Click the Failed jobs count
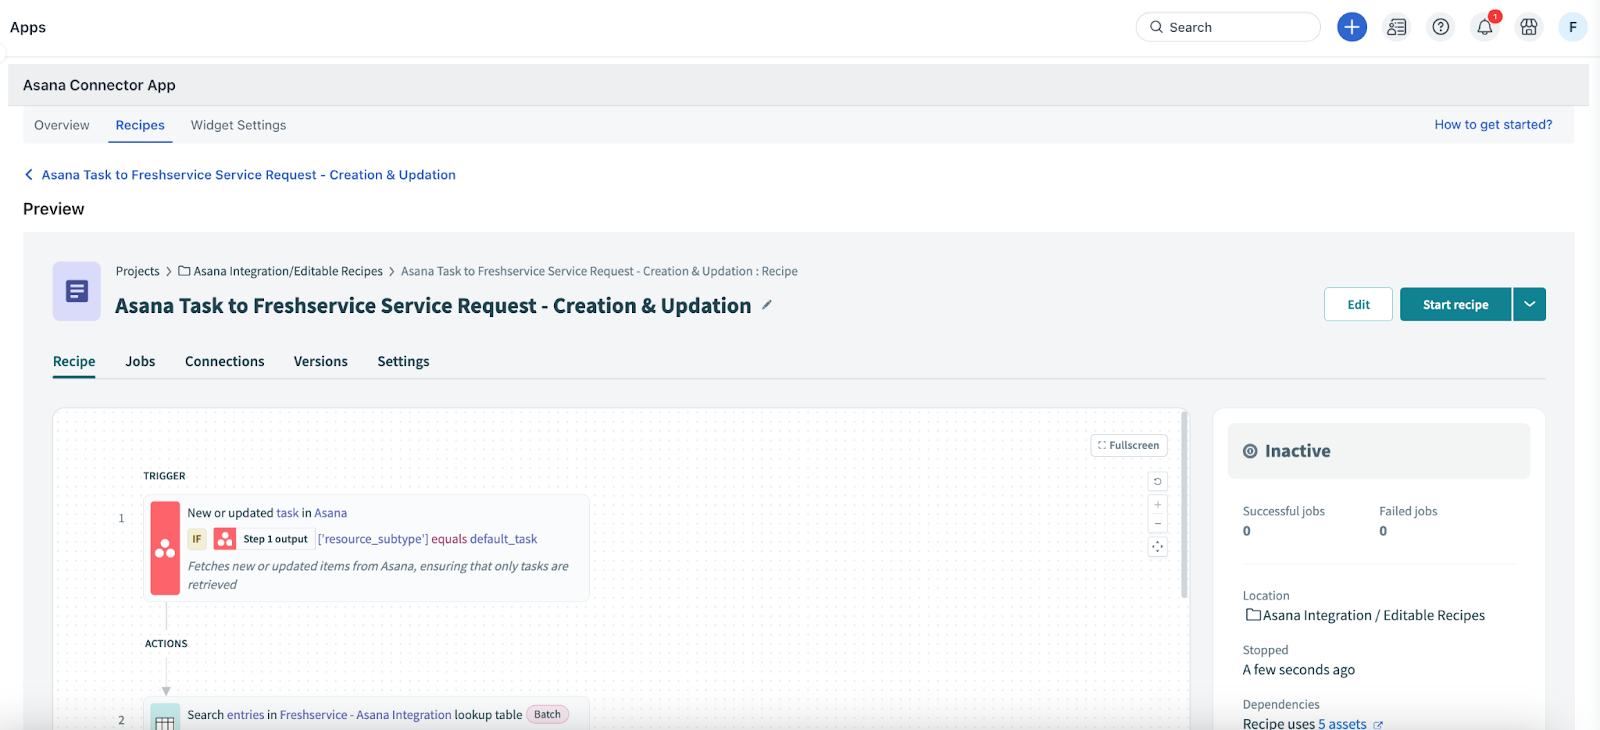 [1383, 531]
